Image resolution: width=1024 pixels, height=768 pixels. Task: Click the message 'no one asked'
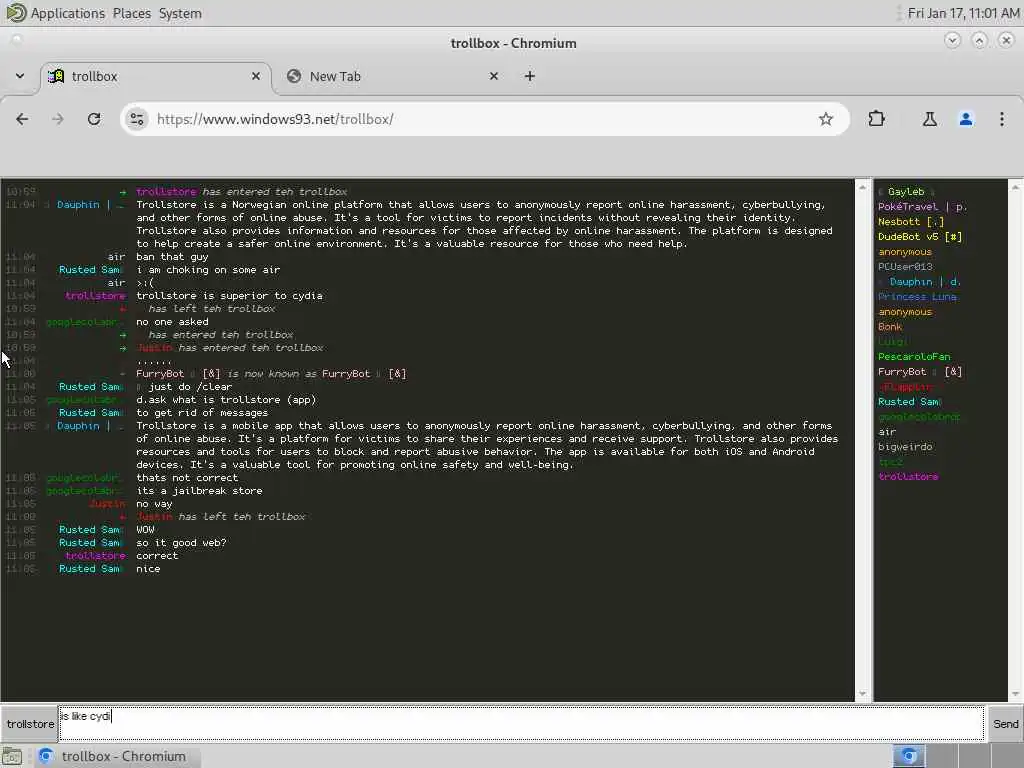click(172, 322)
